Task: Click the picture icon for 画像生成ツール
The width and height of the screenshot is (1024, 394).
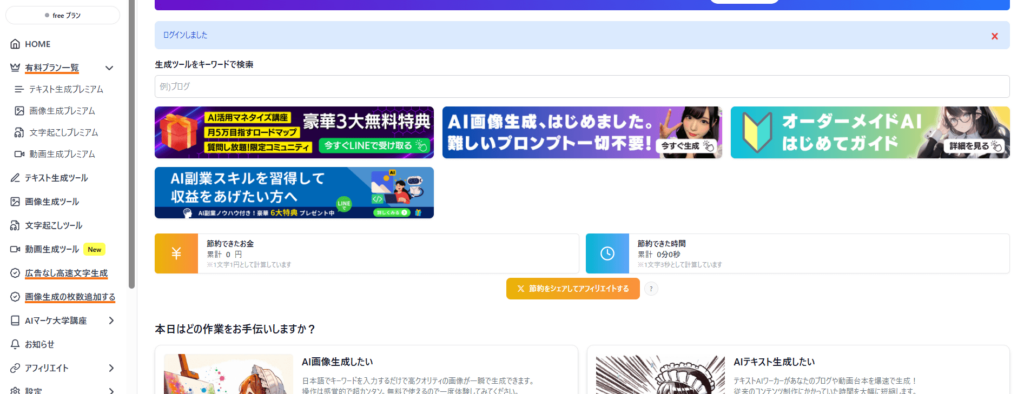Action: point(15,202)
